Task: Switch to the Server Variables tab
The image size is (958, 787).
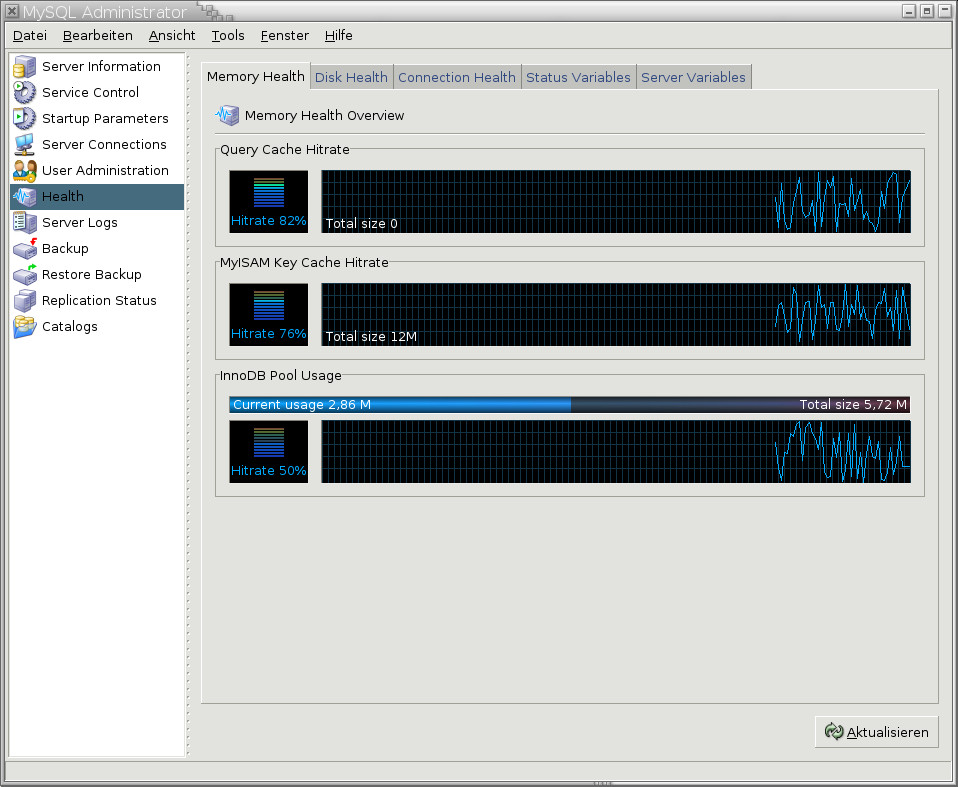Action: (693, 78)
